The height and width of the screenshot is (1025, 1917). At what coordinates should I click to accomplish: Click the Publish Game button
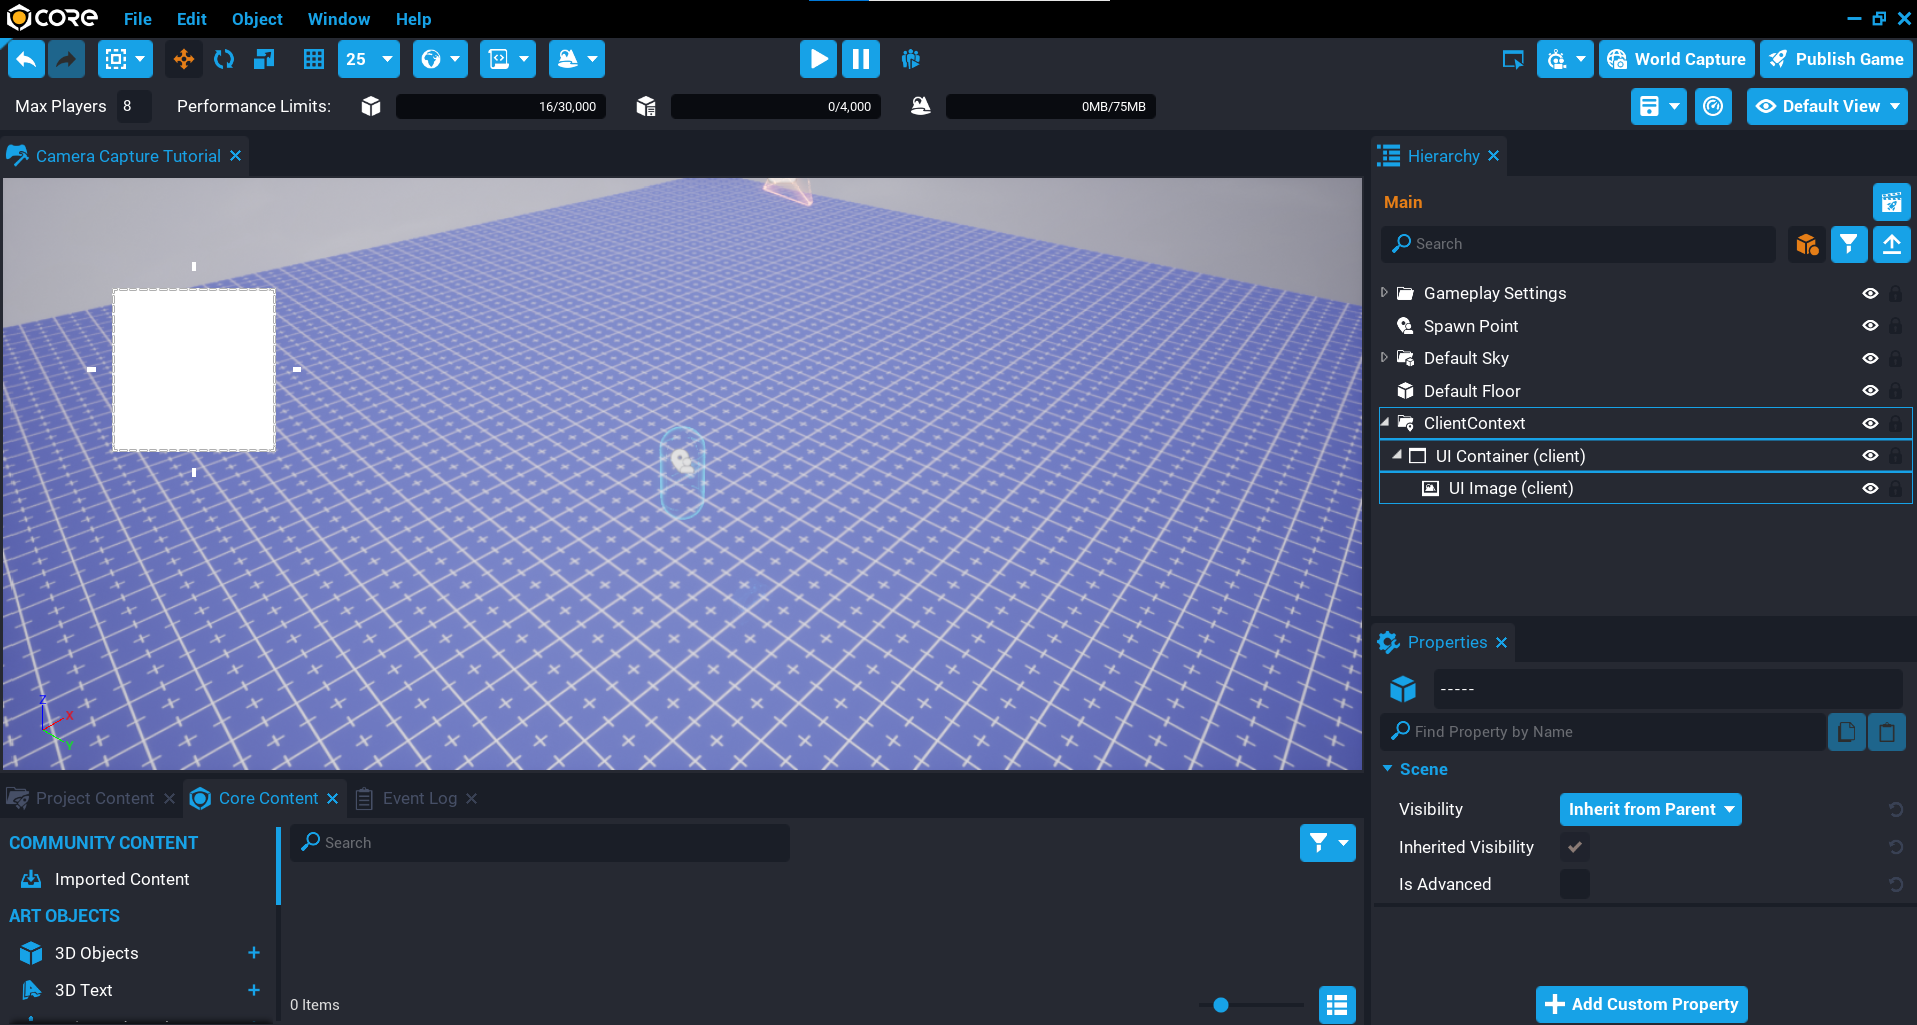[1836, 59]
